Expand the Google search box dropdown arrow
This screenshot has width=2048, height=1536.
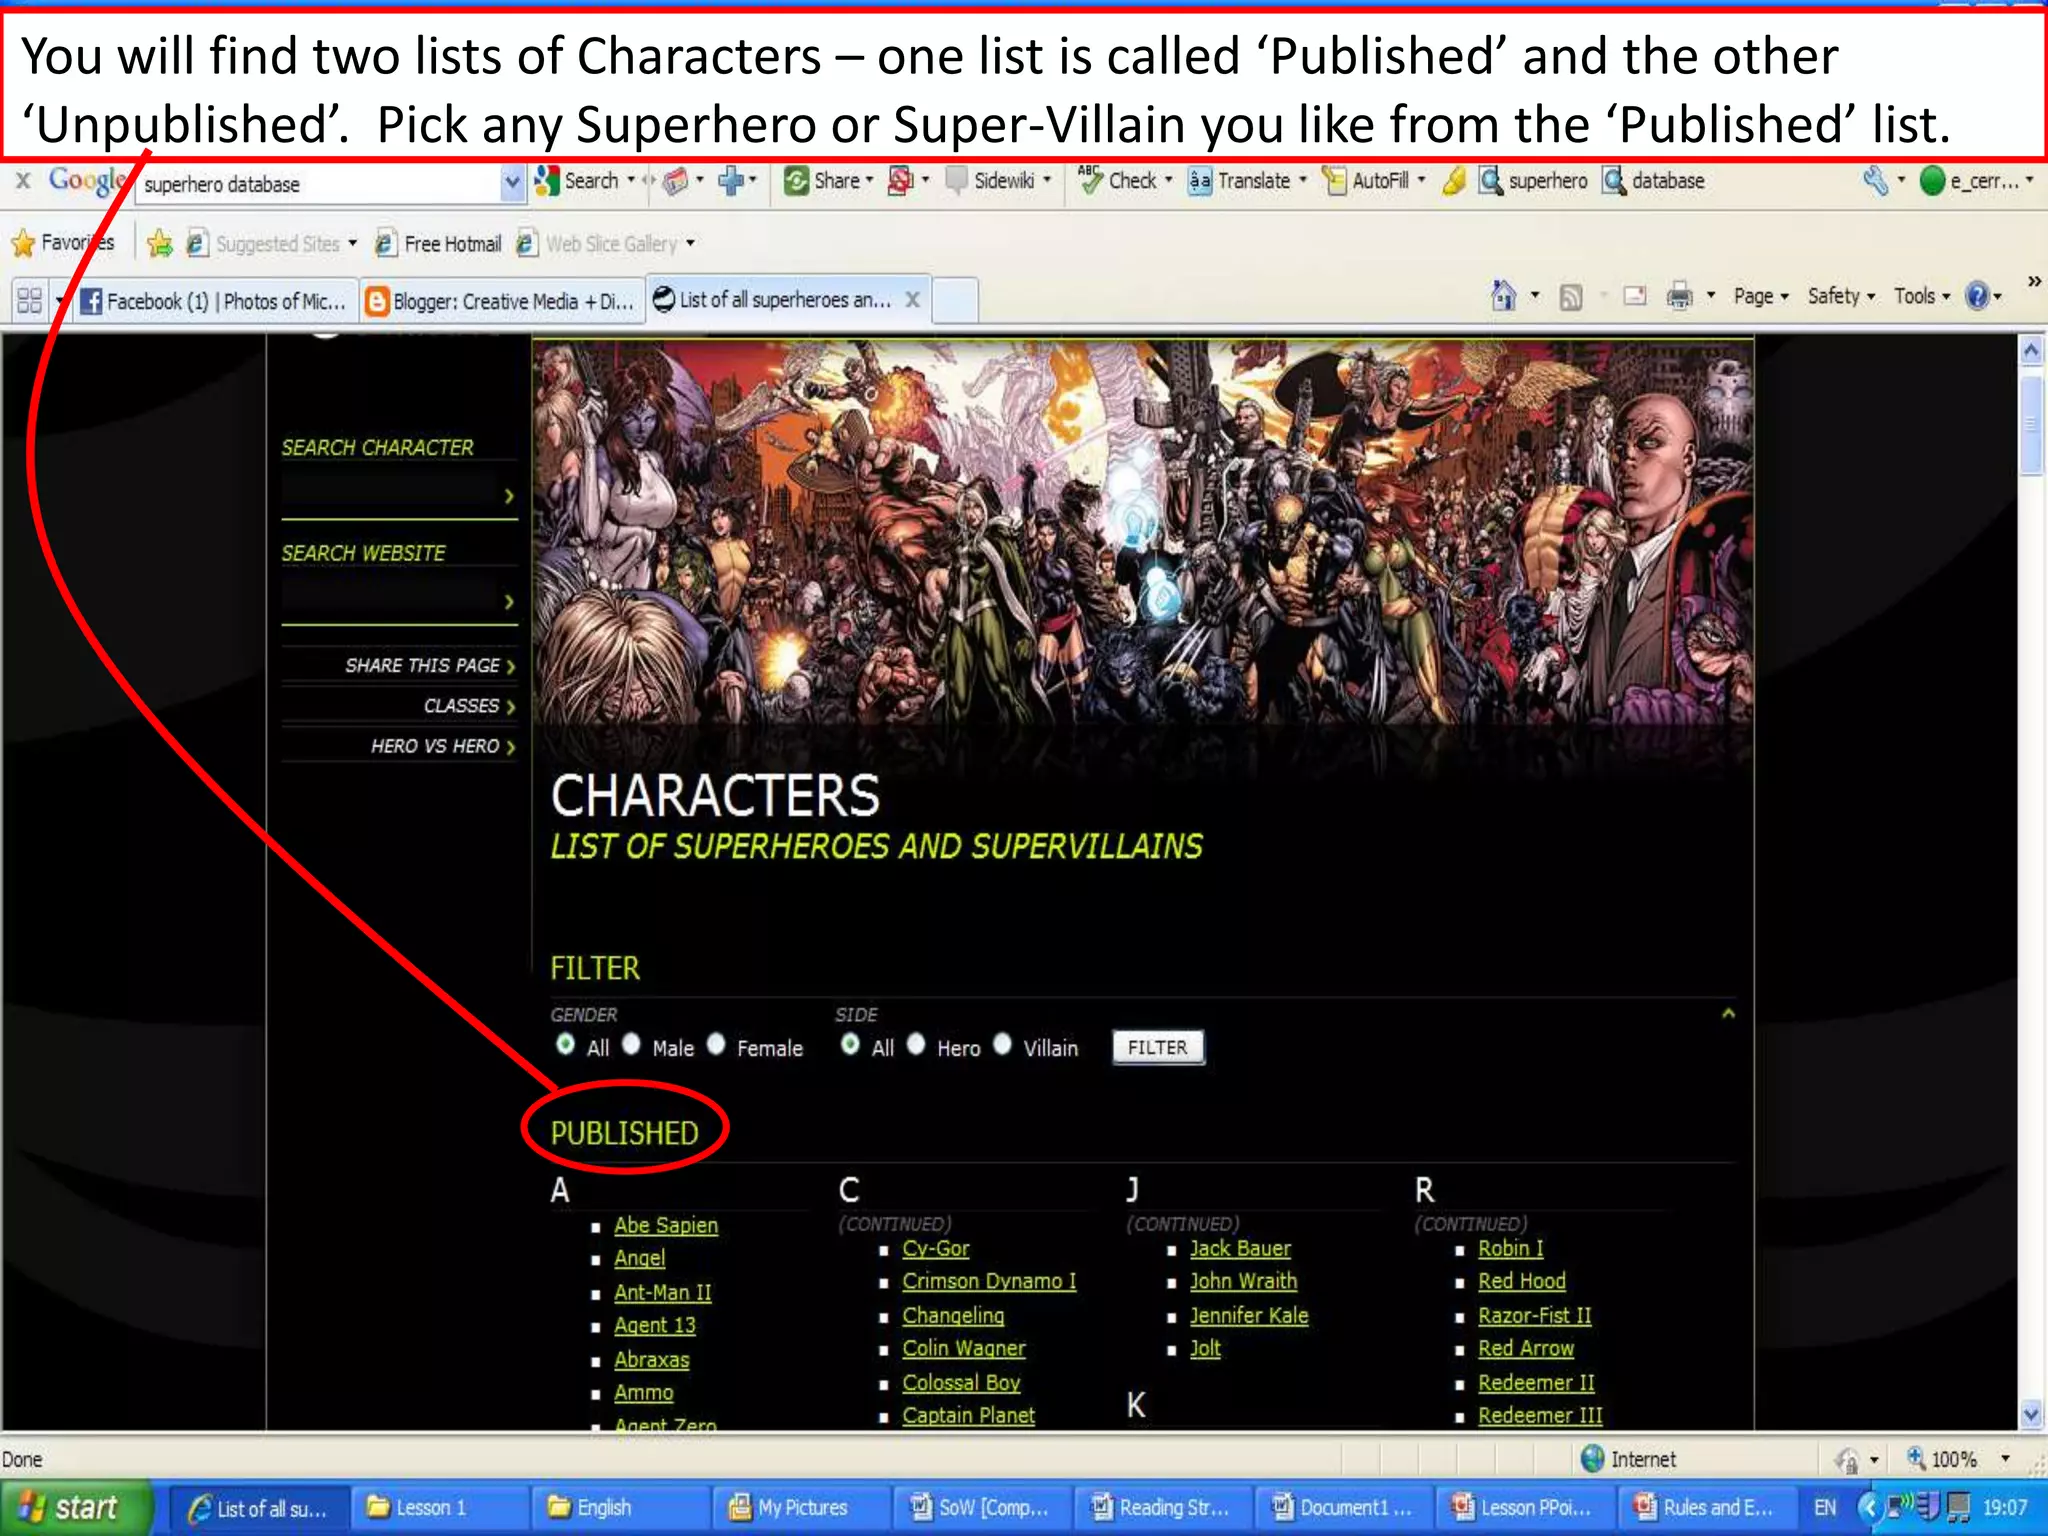[x=512, y=183]
